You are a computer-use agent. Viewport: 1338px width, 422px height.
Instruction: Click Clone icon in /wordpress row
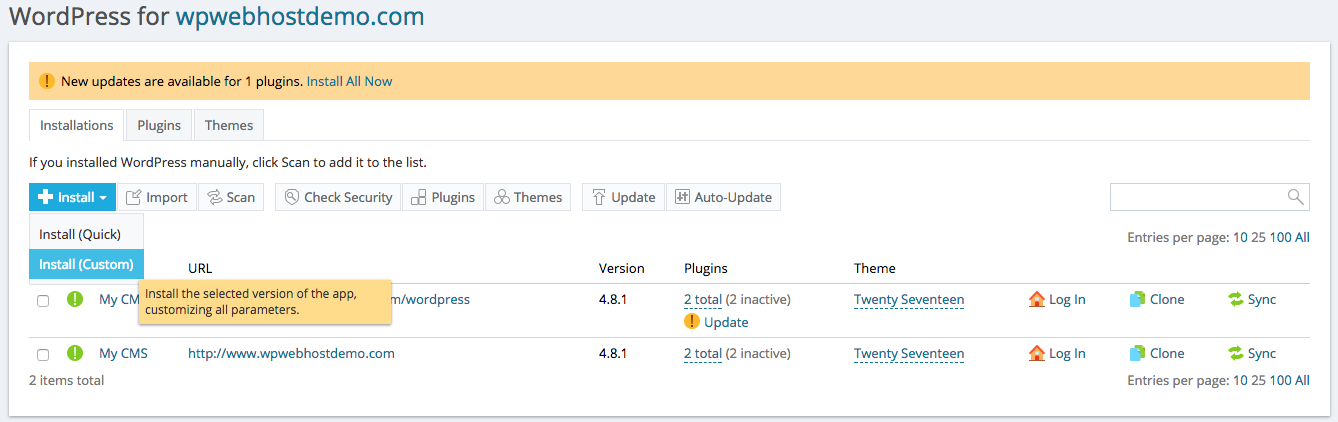tap(1137, 299)
